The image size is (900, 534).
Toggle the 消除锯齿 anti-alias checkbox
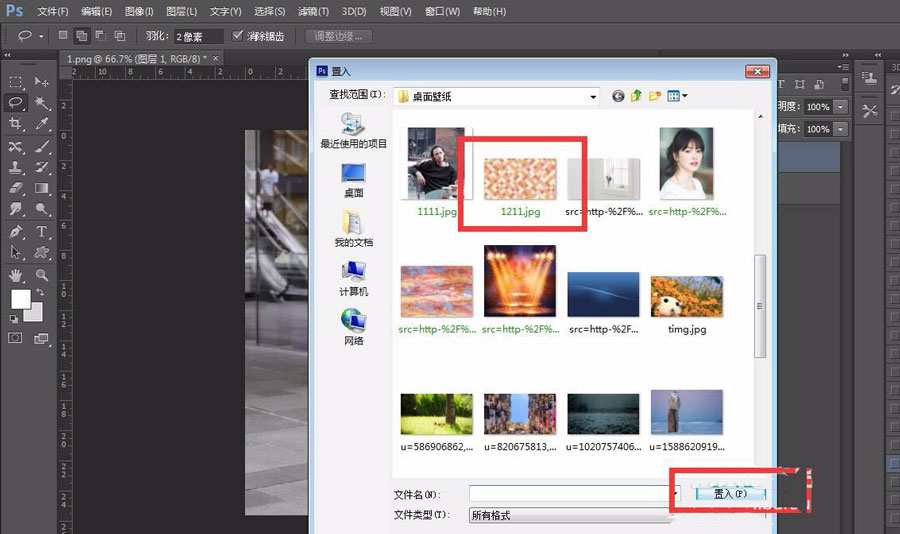[237, 36]
